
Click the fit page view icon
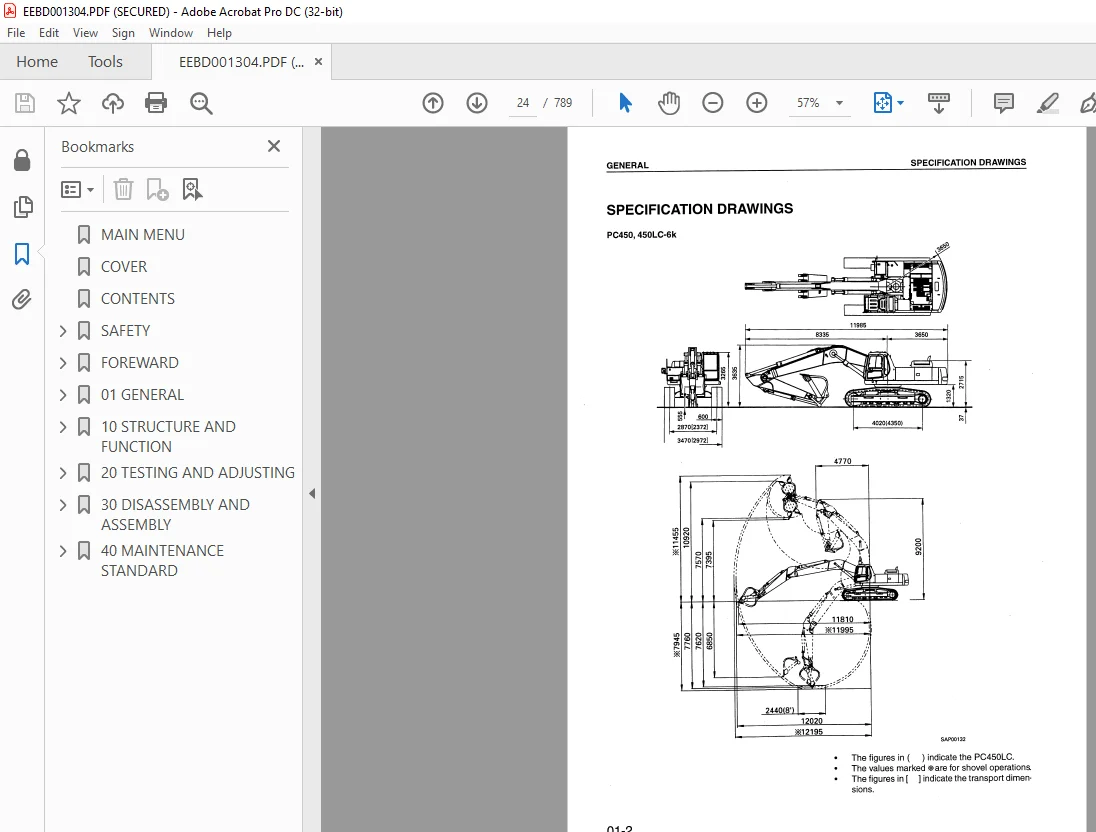pyautogui.click(x=882, y=103)
